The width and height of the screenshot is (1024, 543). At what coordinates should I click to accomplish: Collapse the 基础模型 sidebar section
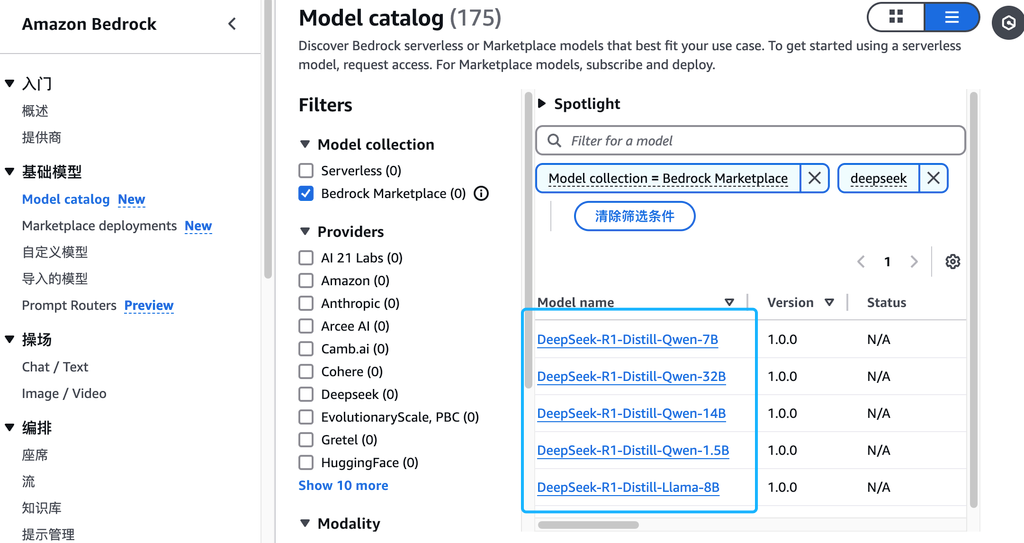(x=10, y=172)
